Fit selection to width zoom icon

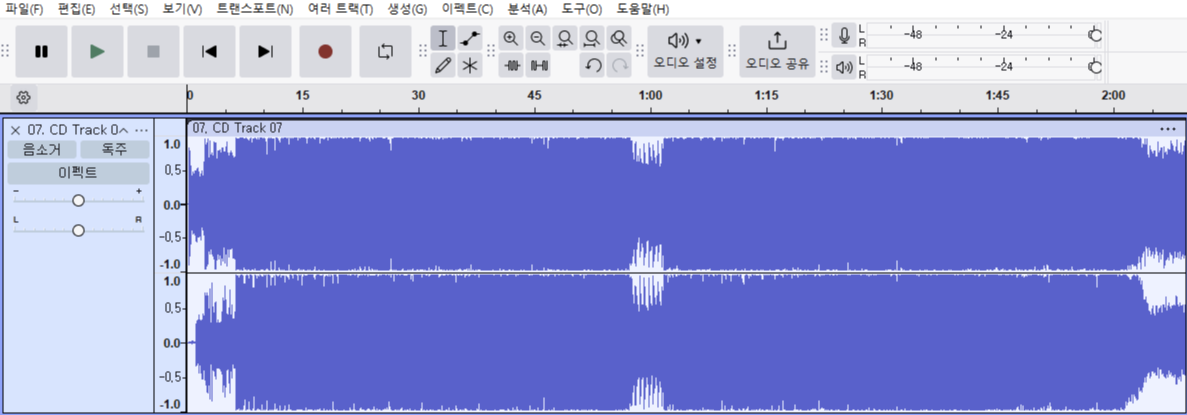565,39
